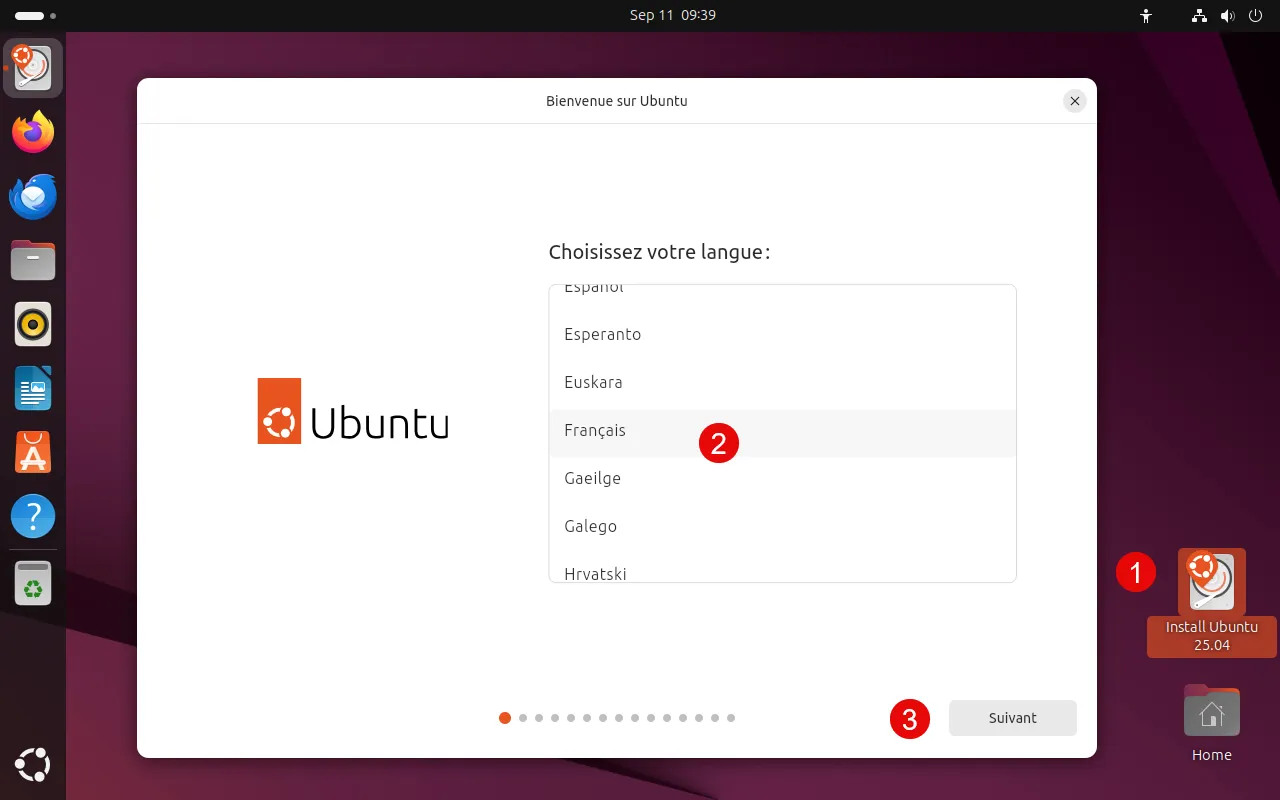
Task: Select Gaeilge as the language
Action: pyautogui.click(x=592, y=479)
